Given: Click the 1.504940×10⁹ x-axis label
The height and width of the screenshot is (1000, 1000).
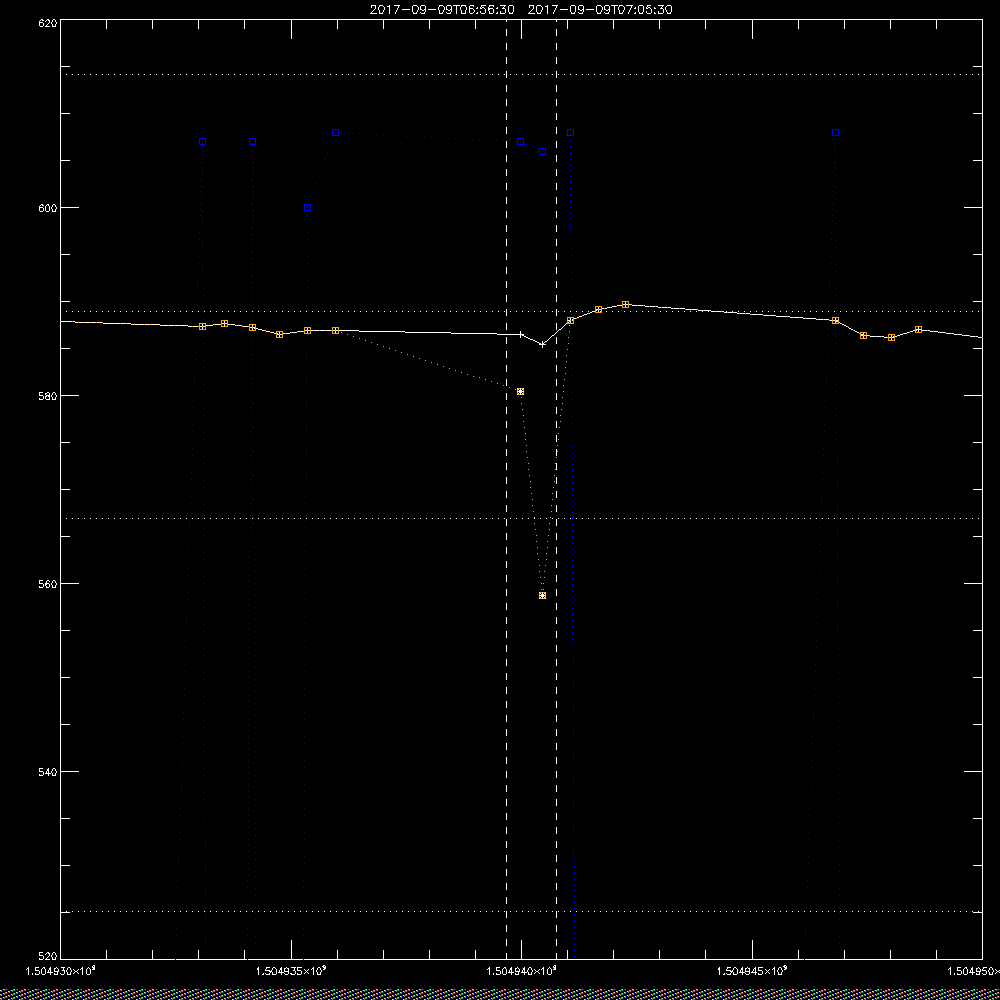Looking at the screenshot, I should 522,971.
